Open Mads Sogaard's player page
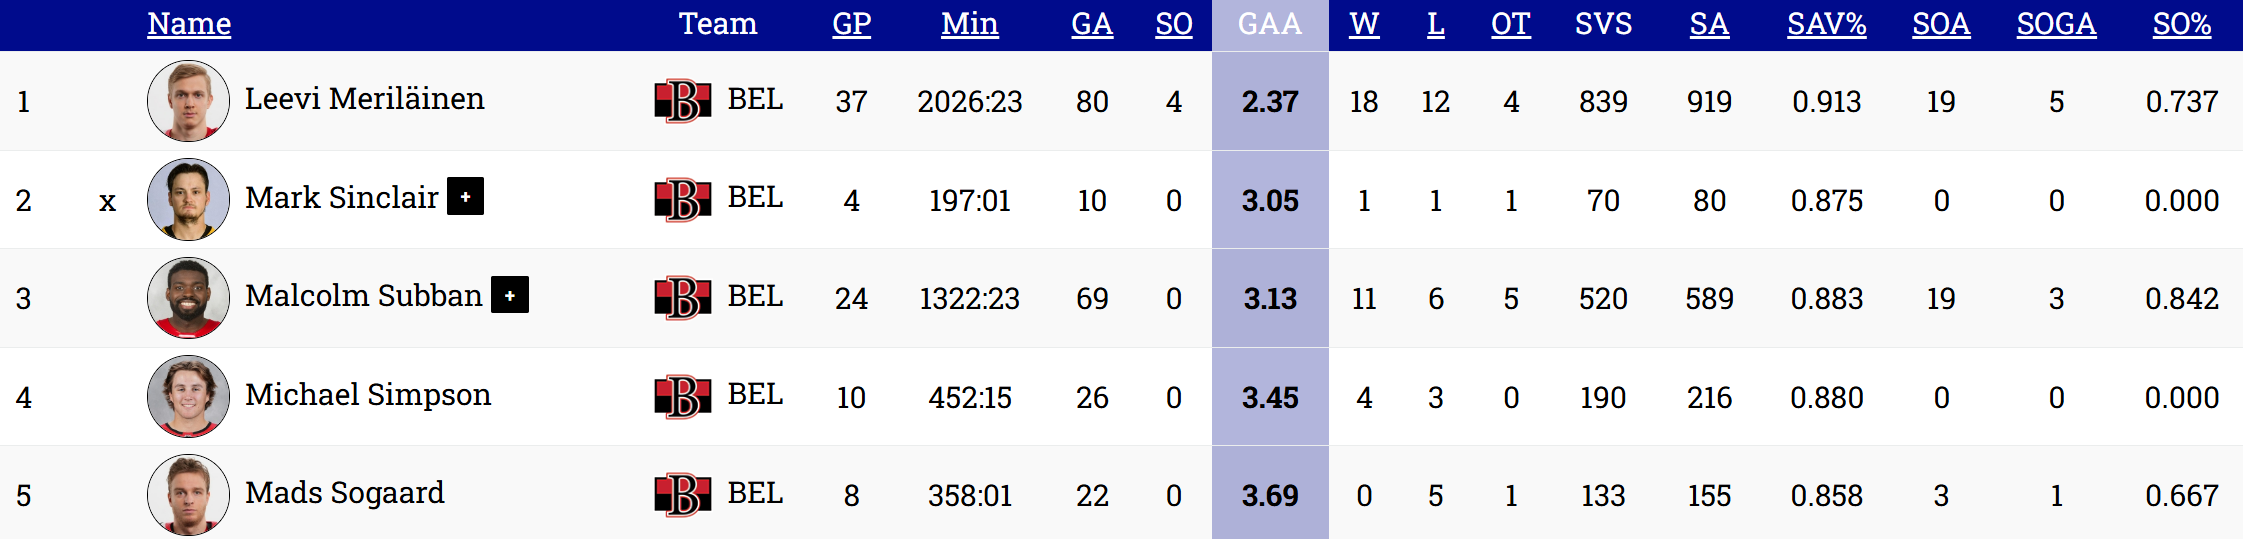This screenshot has width=2243, height=539. pyautogui.click(x=345, y=493)
